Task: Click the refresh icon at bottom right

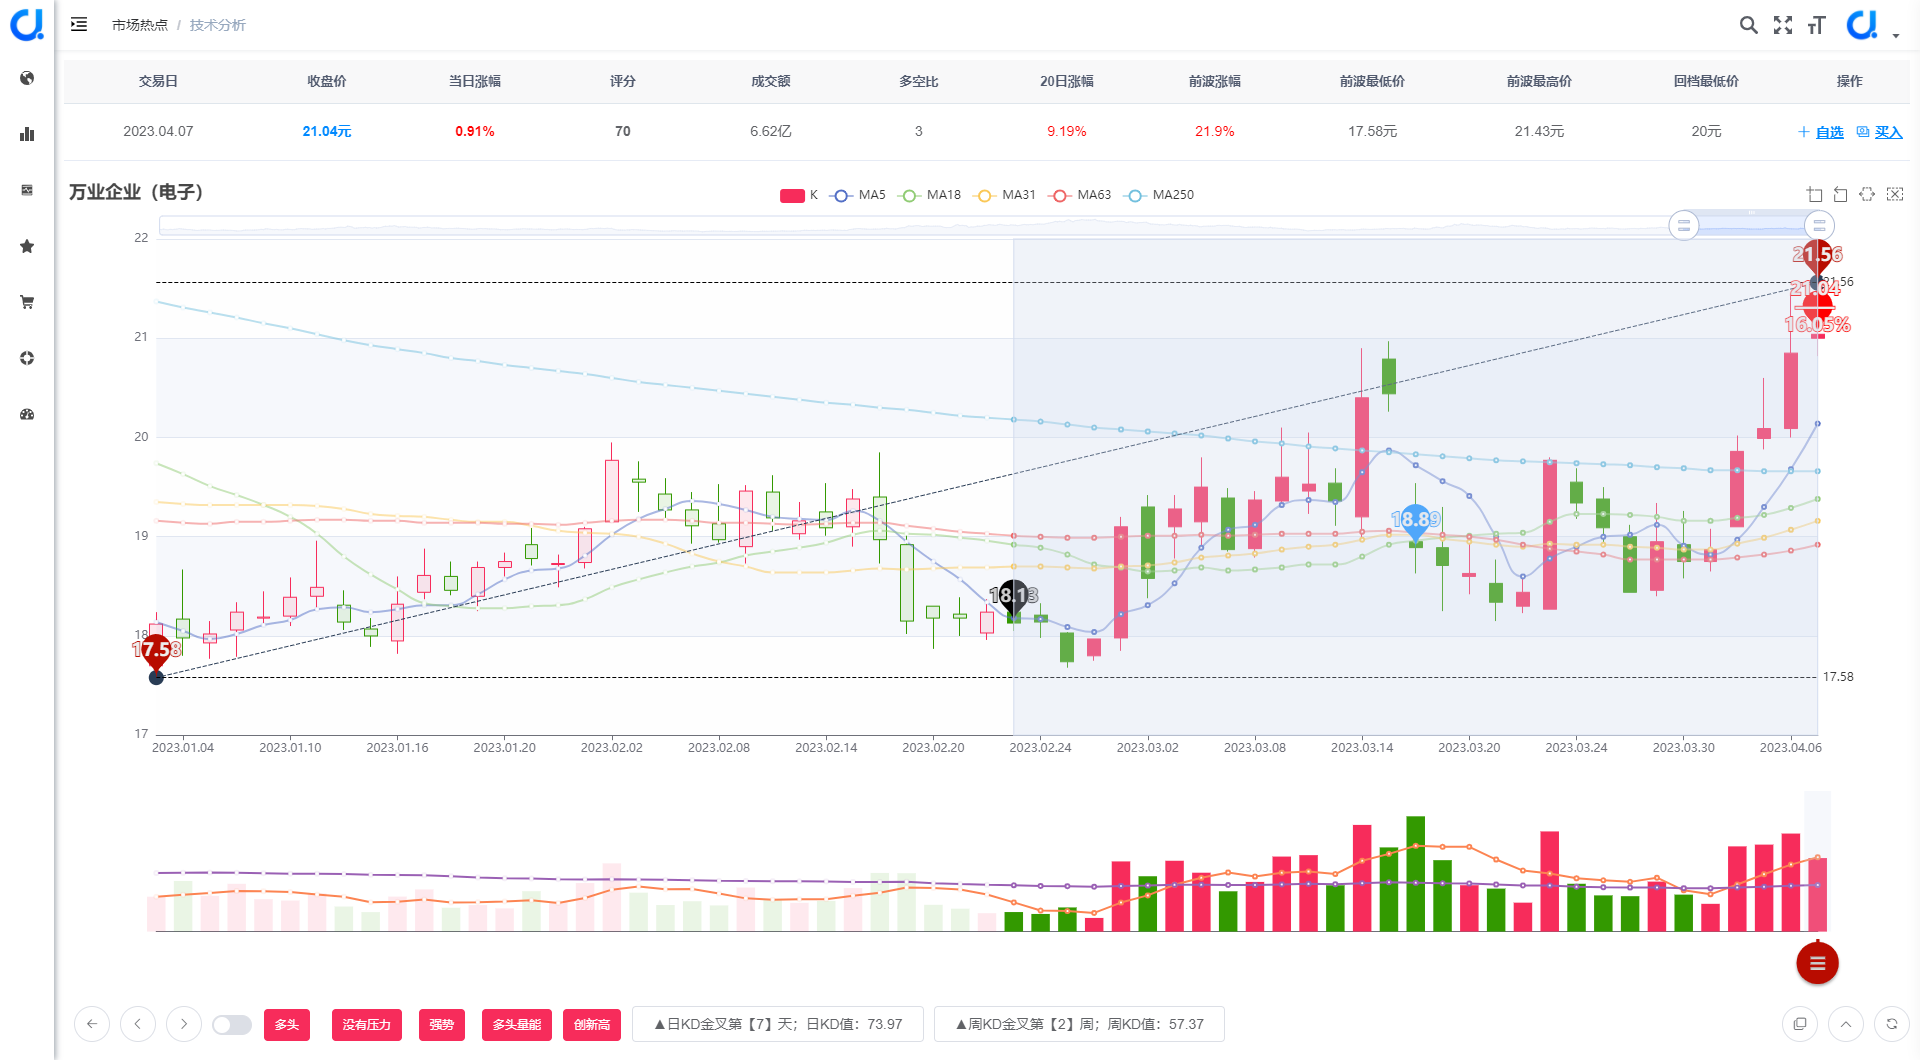Action: (1892, 1024)
